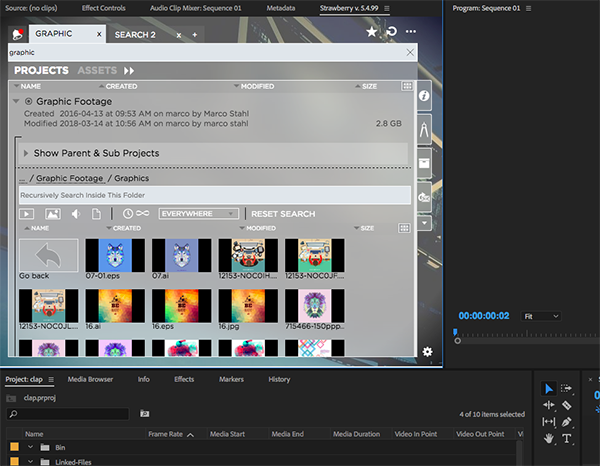Toggle the grid view icon in projects header

coord(406,86)
